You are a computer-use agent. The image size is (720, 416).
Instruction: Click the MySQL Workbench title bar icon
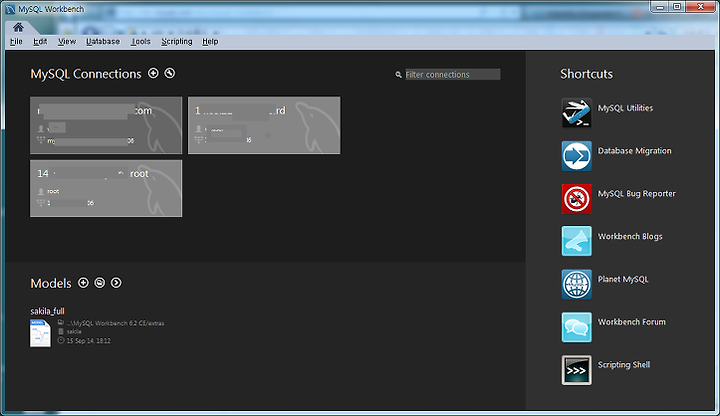click(10, 9)
